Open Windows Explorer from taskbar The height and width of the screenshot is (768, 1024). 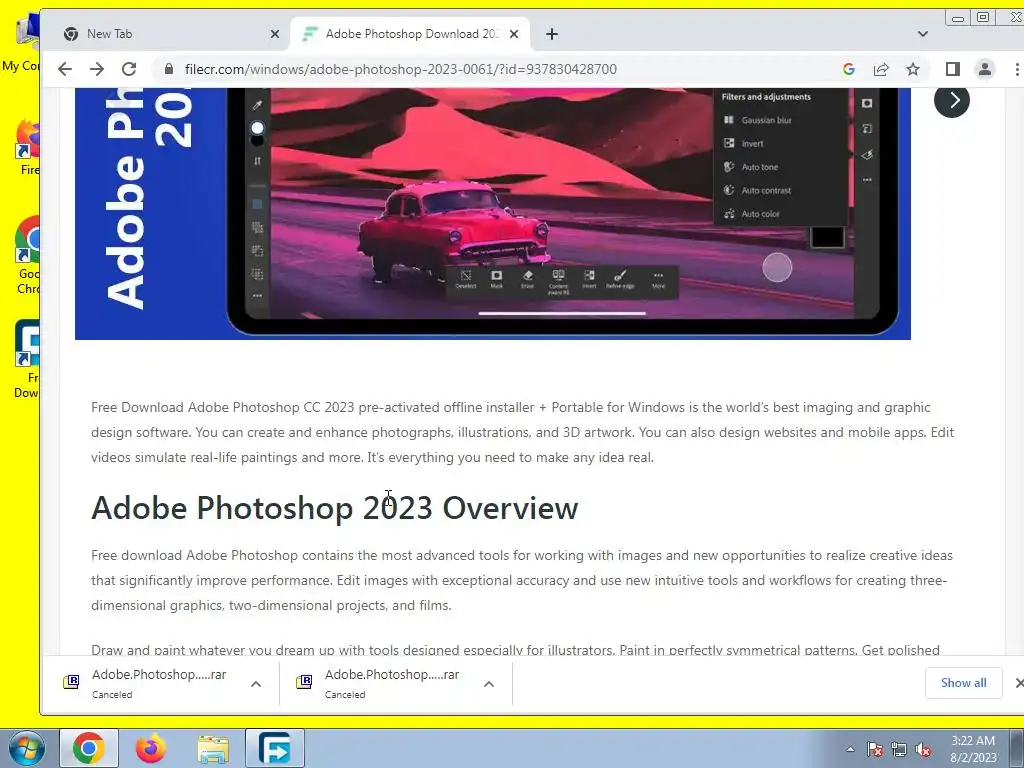(x=213, y=748)
